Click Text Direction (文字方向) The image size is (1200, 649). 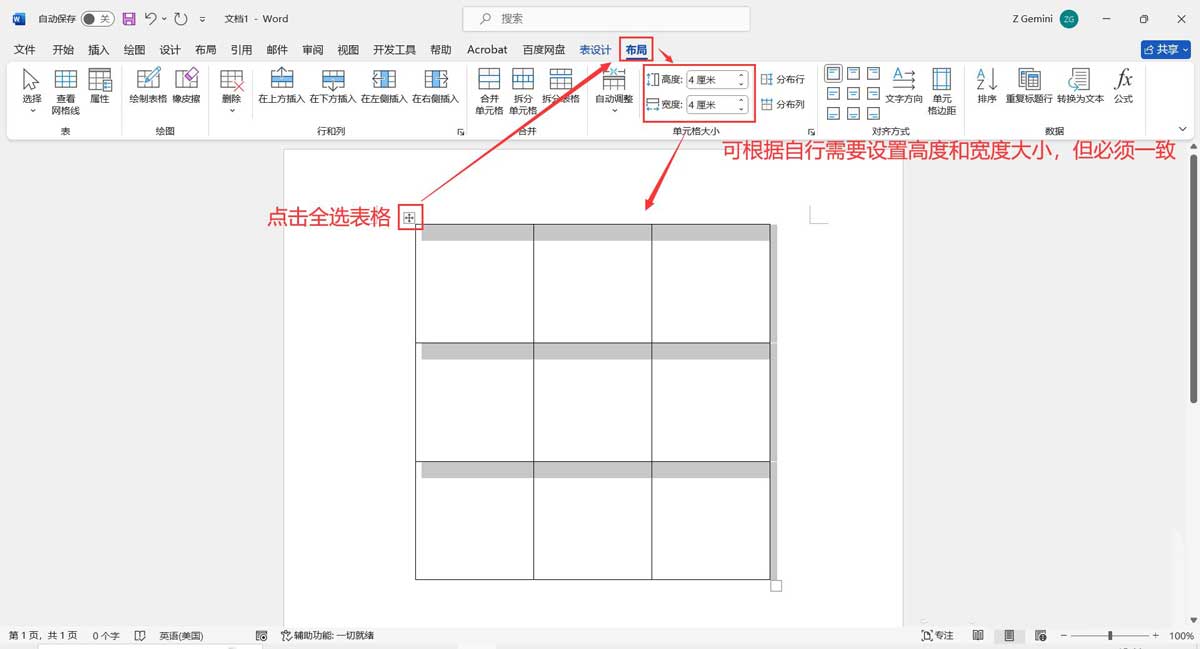point(903,88)
